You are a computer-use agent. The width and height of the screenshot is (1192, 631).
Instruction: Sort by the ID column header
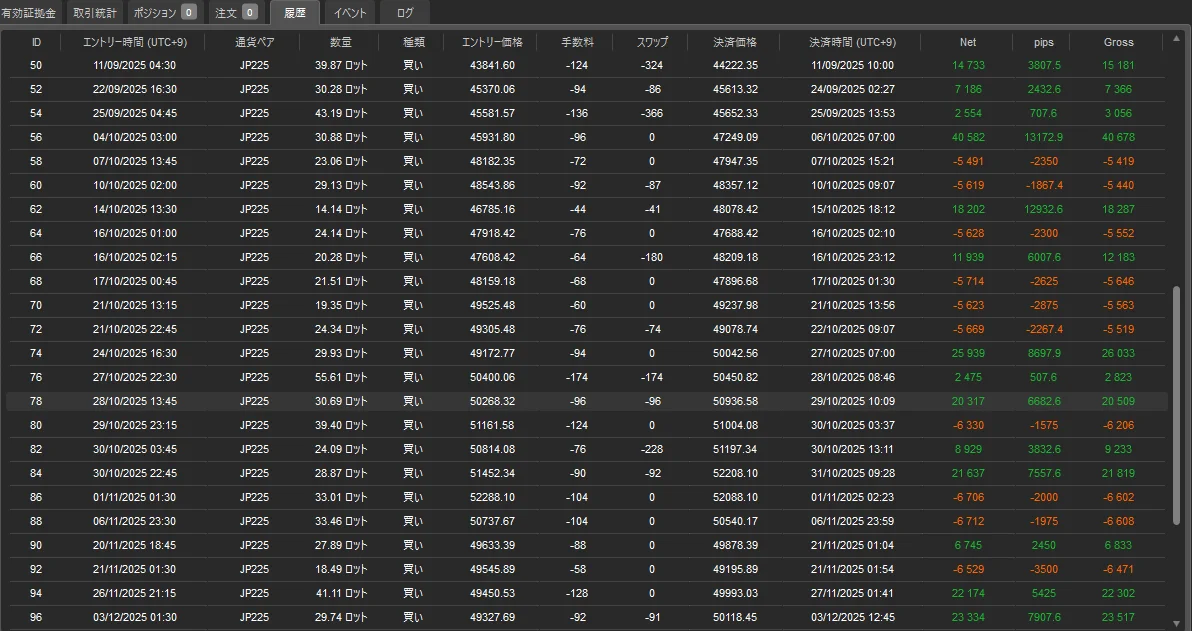37,42
